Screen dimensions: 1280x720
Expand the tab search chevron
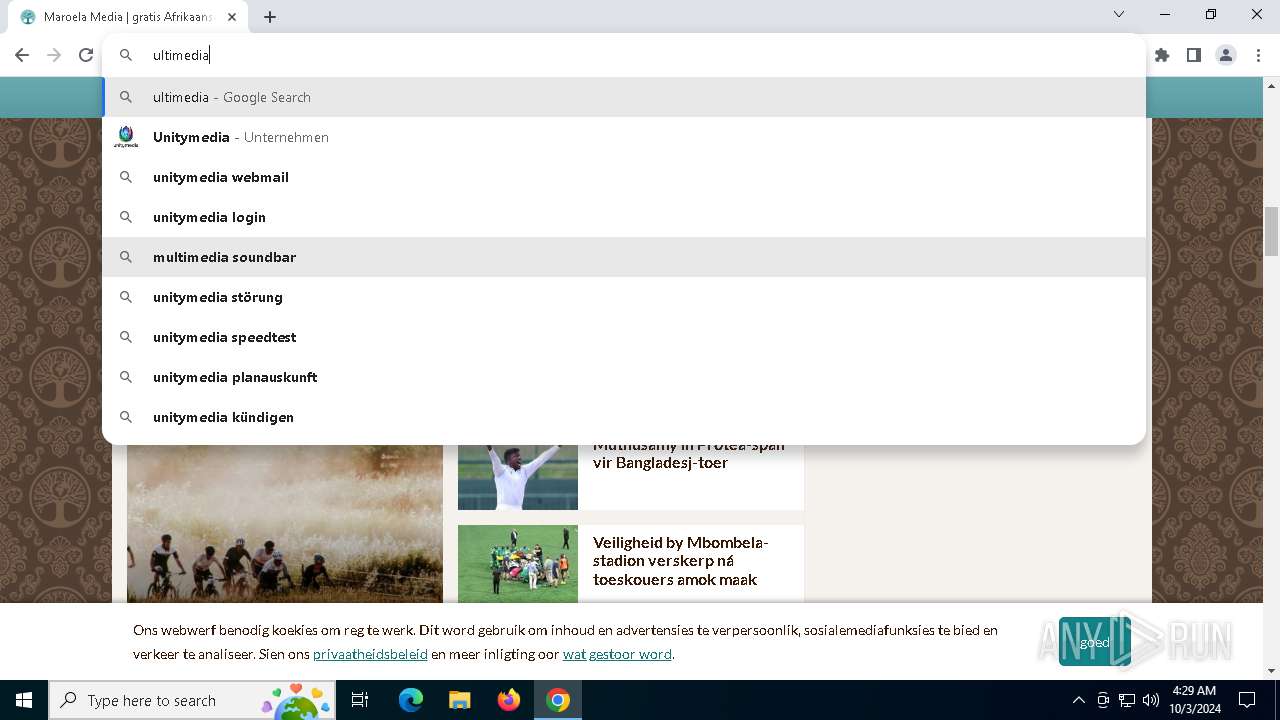click(x=1119, y=15)
